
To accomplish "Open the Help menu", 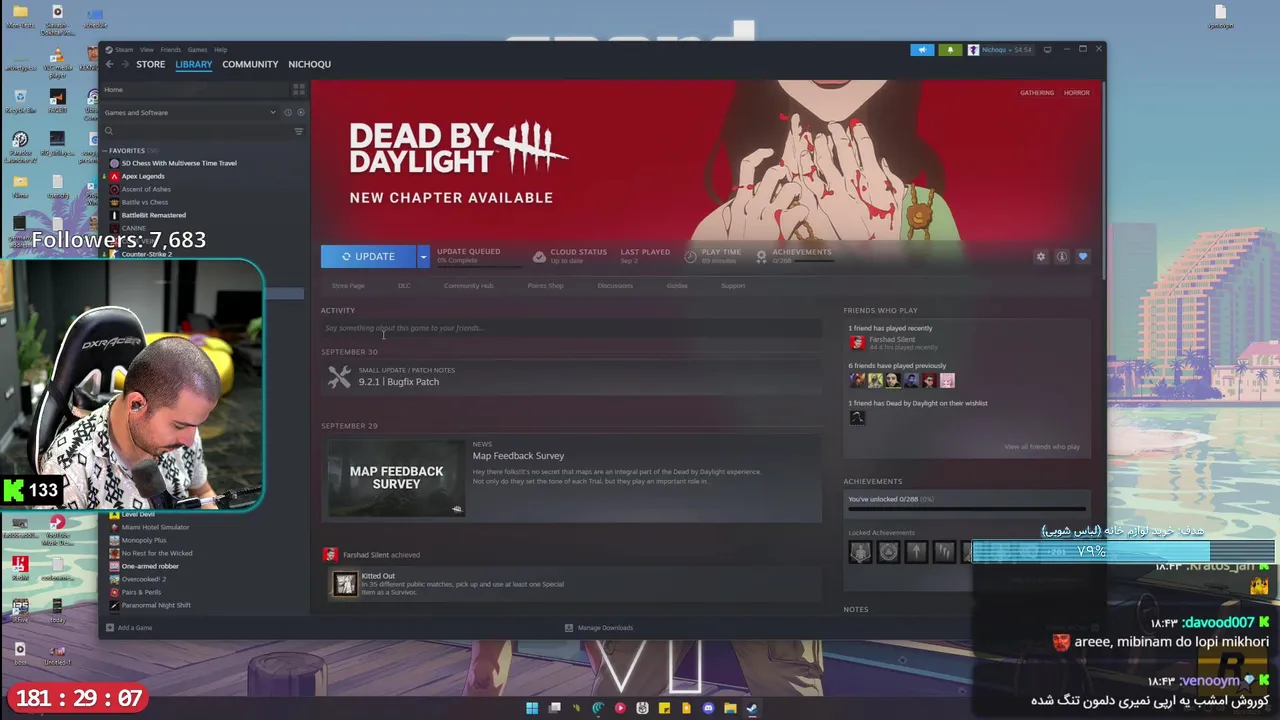I will (x=220, y=50).
